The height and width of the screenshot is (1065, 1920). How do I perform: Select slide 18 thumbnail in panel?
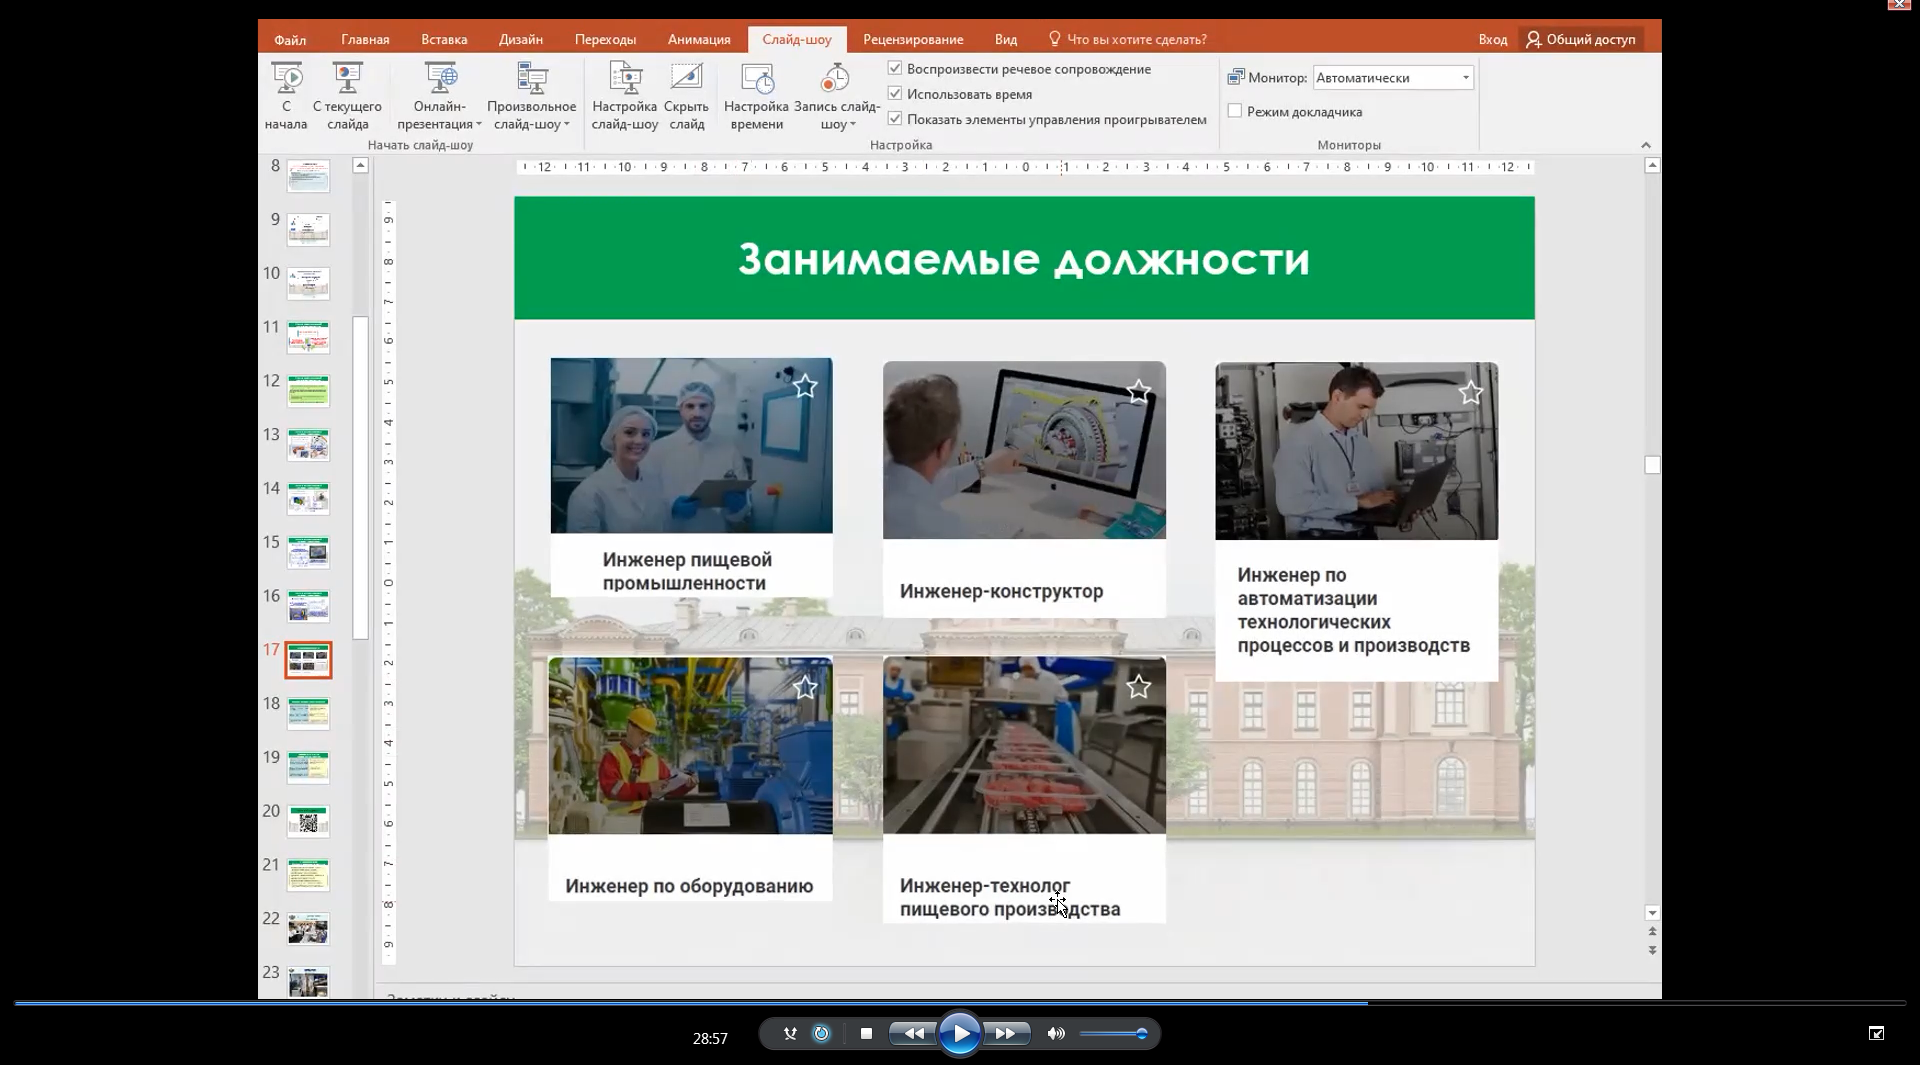[308, 714]
